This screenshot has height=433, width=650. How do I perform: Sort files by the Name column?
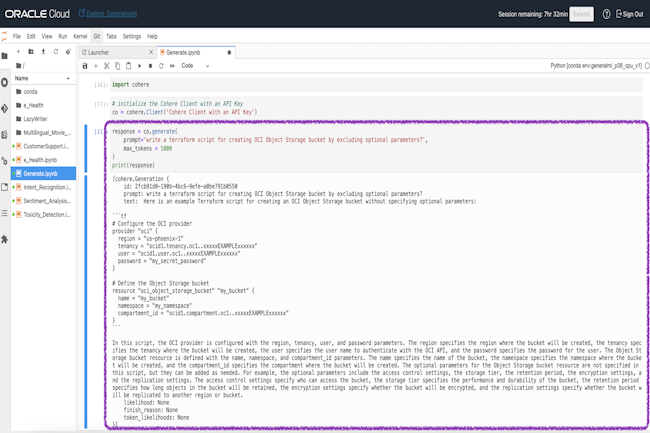pyautogui.click(x=43, y=78)
